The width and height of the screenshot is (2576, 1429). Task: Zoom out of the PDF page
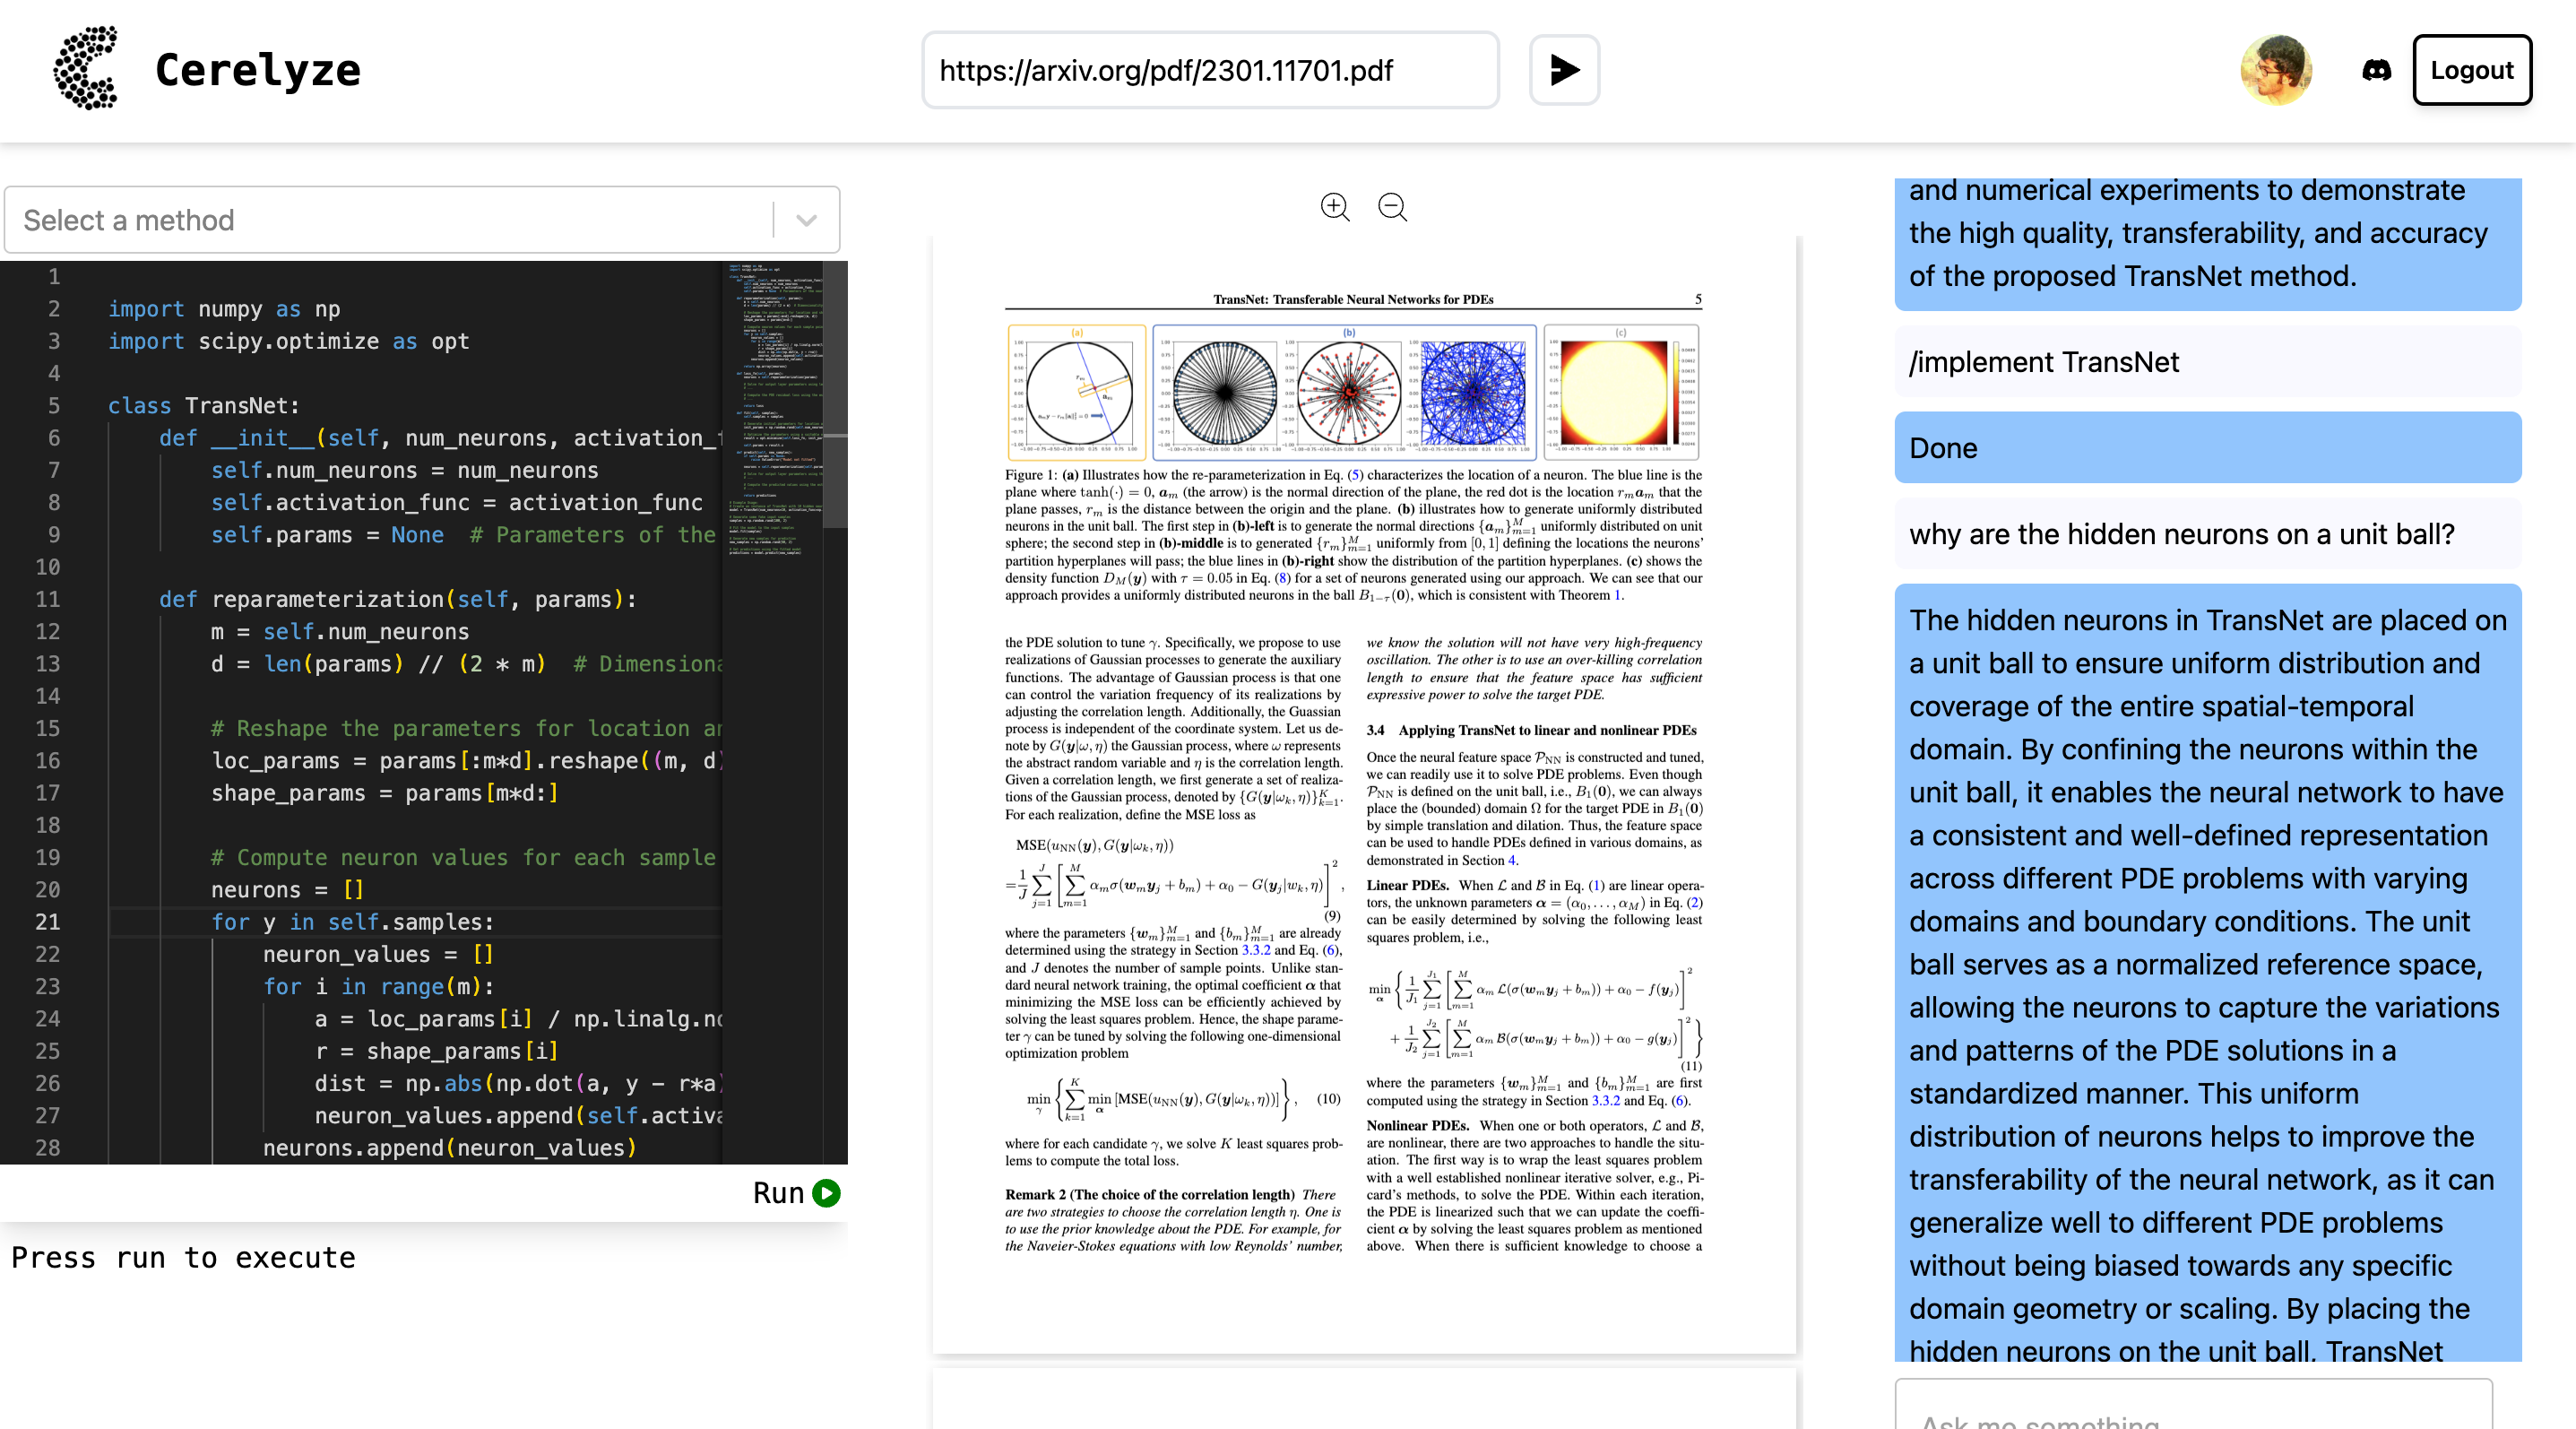[x=1392, y=207]
